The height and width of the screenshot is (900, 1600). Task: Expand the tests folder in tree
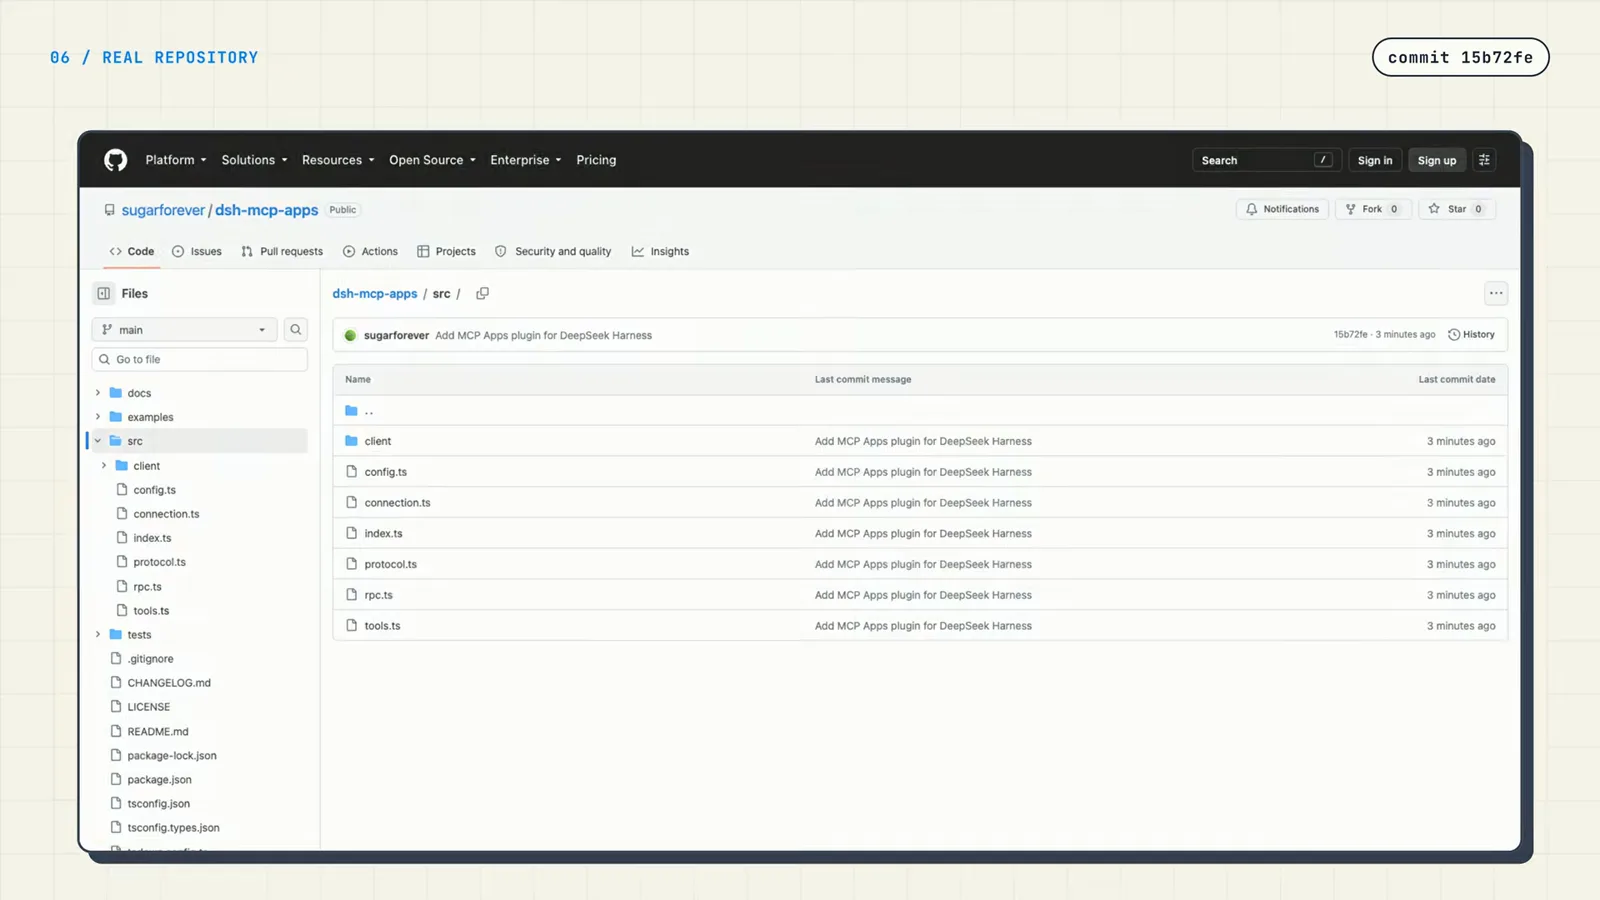98,635
